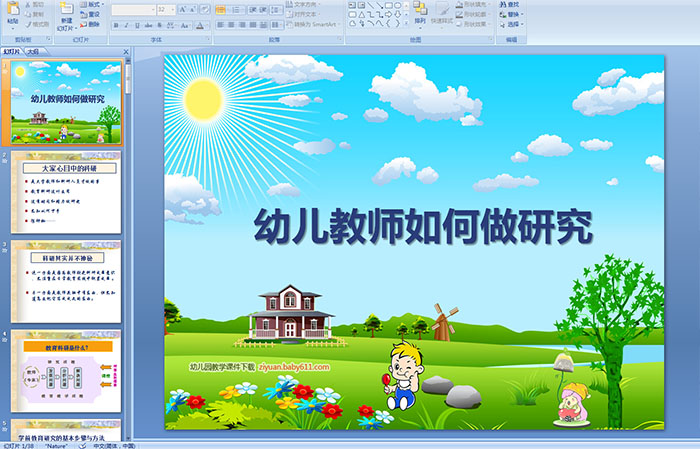Image resolution: width=700 pixels, height=449 pixels.
Task: Select the Triangle shape in shapes gallery
Action: 362,15
